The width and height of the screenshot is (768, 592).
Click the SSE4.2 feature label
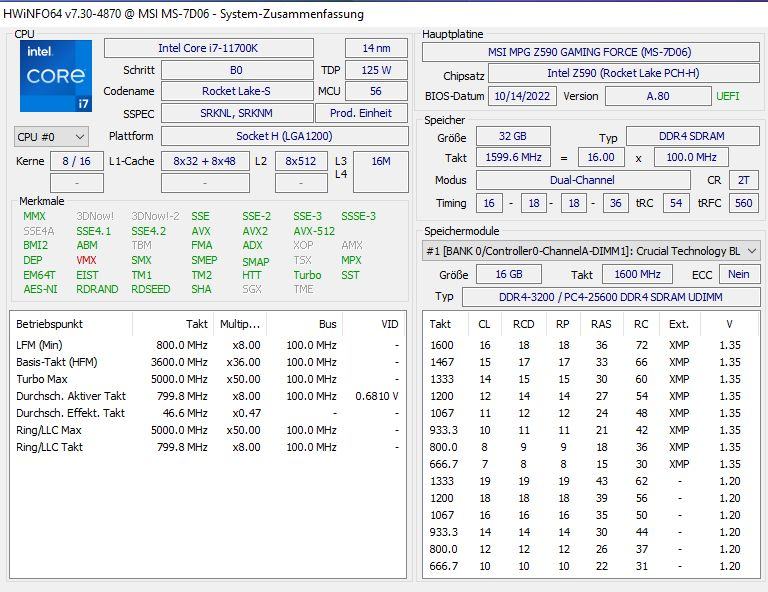(148, 231)
